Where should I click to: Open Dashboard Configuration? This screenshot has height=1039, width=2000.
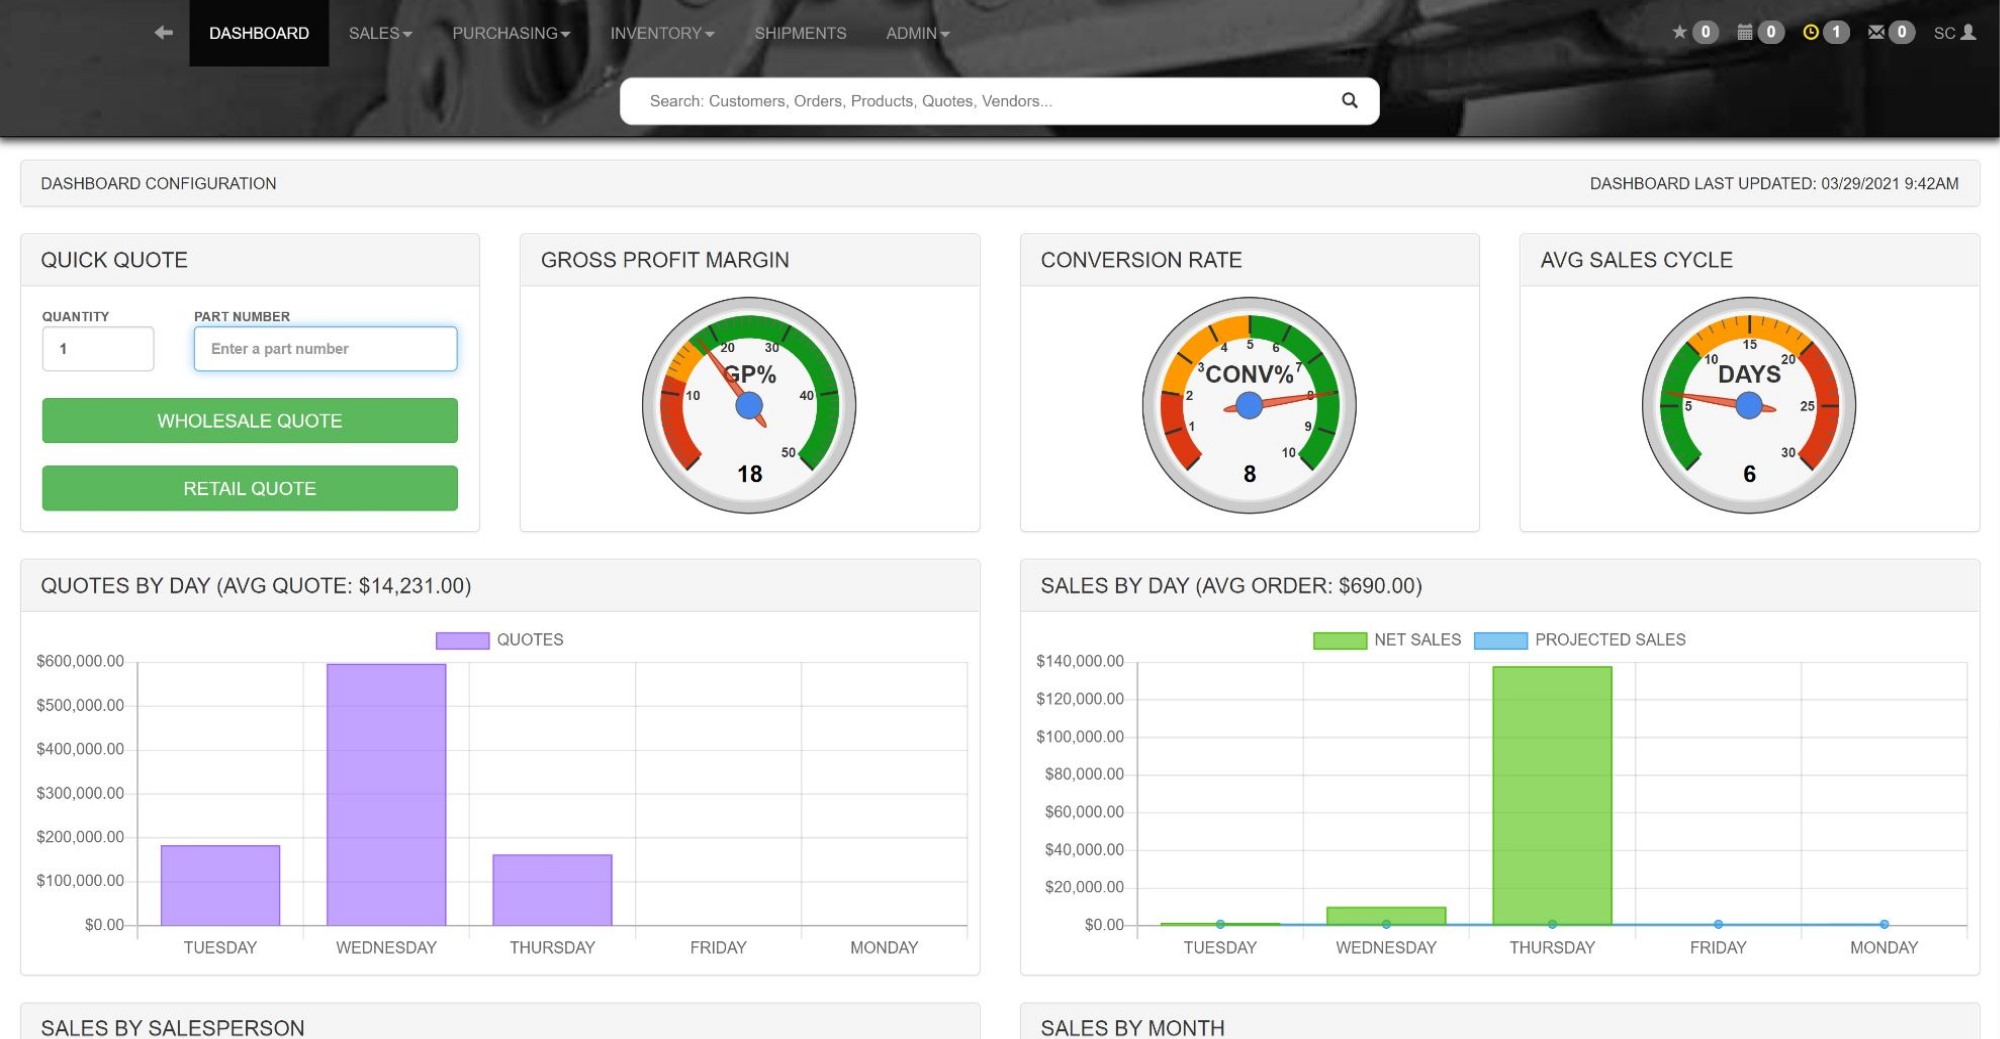pos(158,183)
